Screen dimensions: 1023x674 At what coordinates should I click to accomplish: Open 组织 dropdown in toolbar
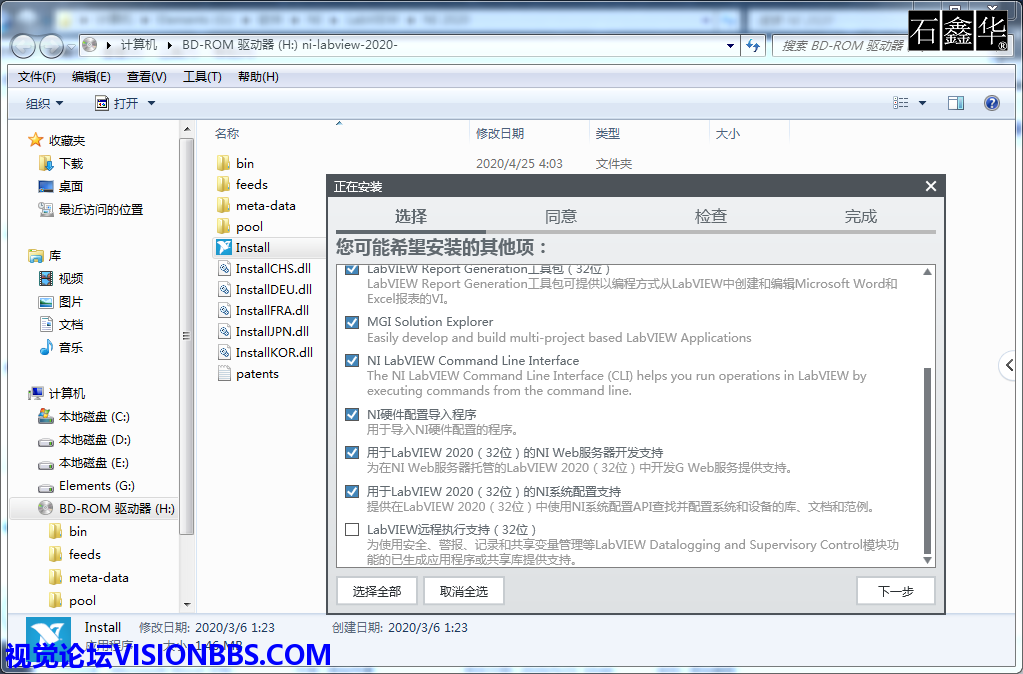[44, 103]
